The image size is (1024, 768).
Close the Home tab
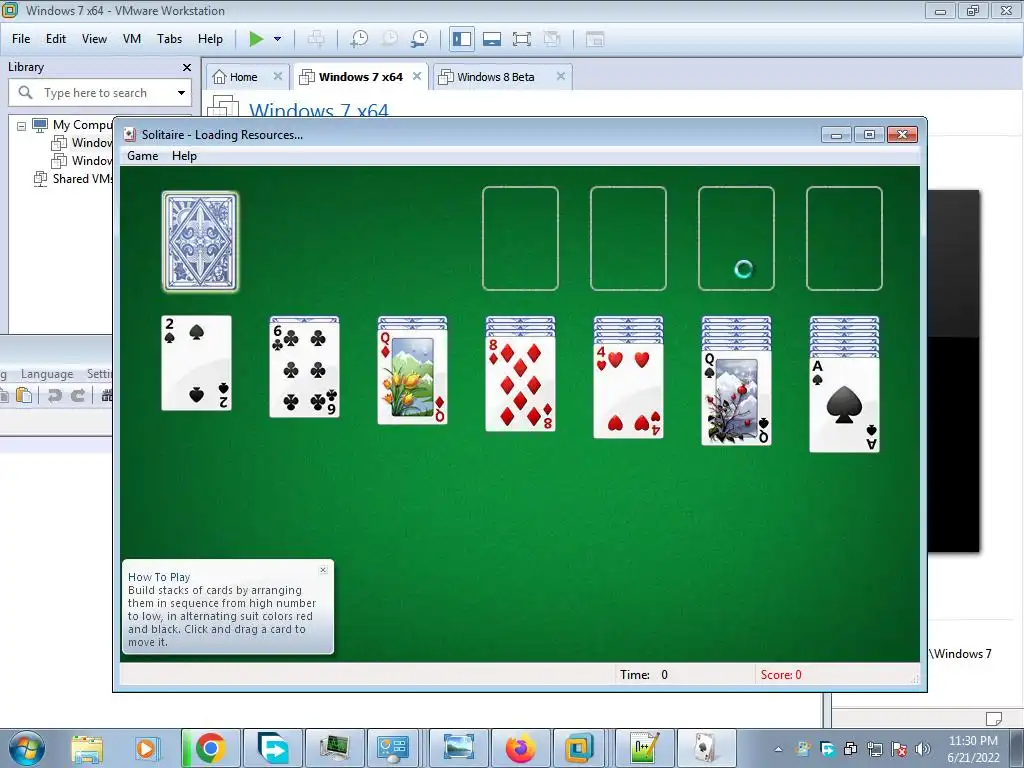pos(278,76)
